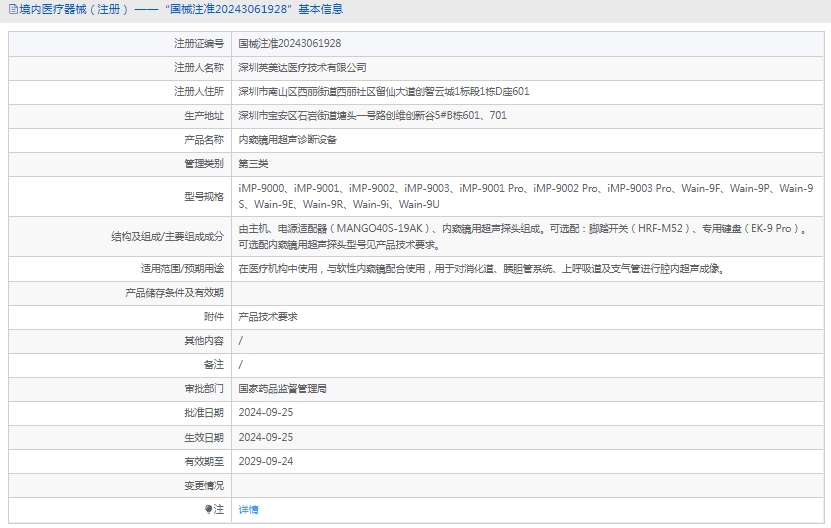Screen dimensions: 831x528
Task: Click the 有效期至 date 2029-09-24
Action: click(x=265, y=461)
